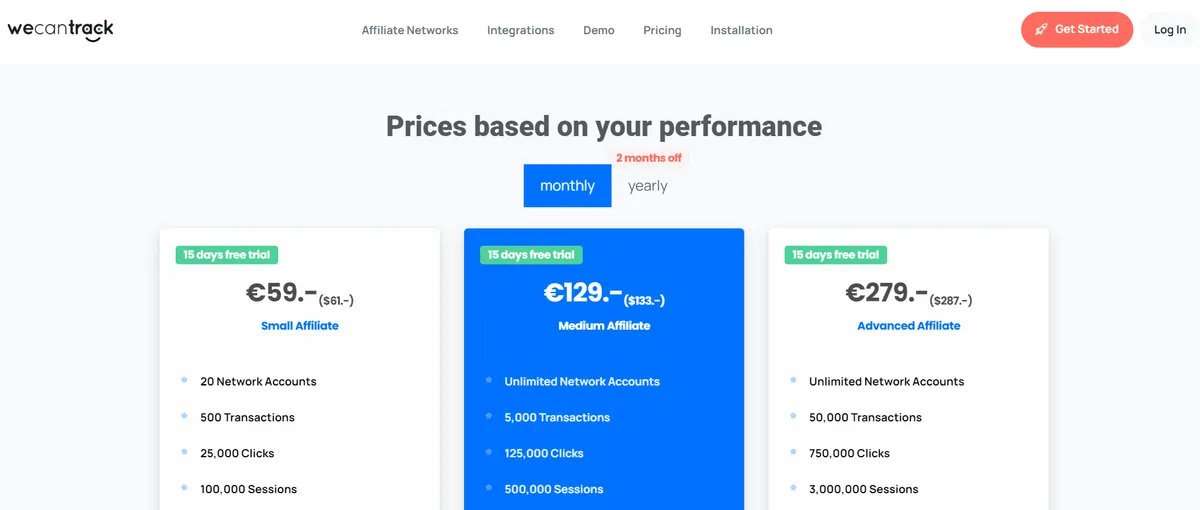Click the Small plan free trial badge

(226, 255)
